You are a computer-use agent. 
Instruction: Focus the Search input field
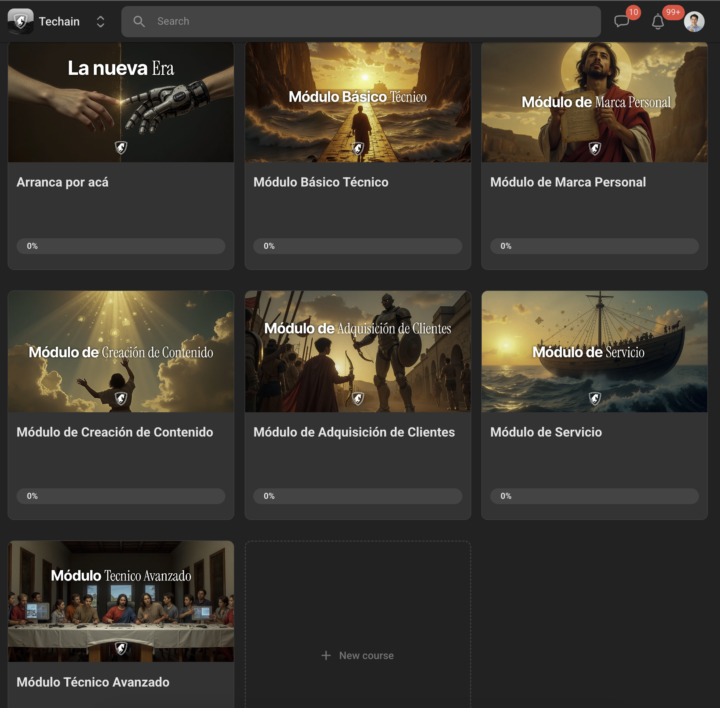click(361, 22)
